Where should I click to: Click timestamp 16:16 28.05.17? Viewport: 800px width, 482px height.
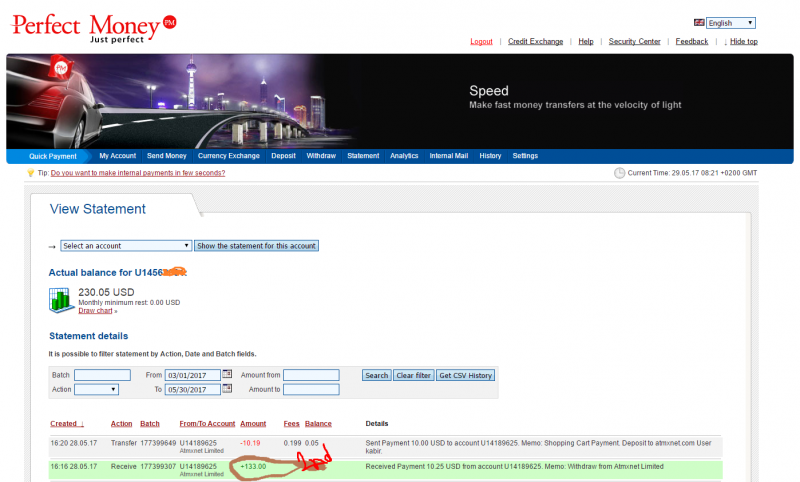tap(73, 467)
